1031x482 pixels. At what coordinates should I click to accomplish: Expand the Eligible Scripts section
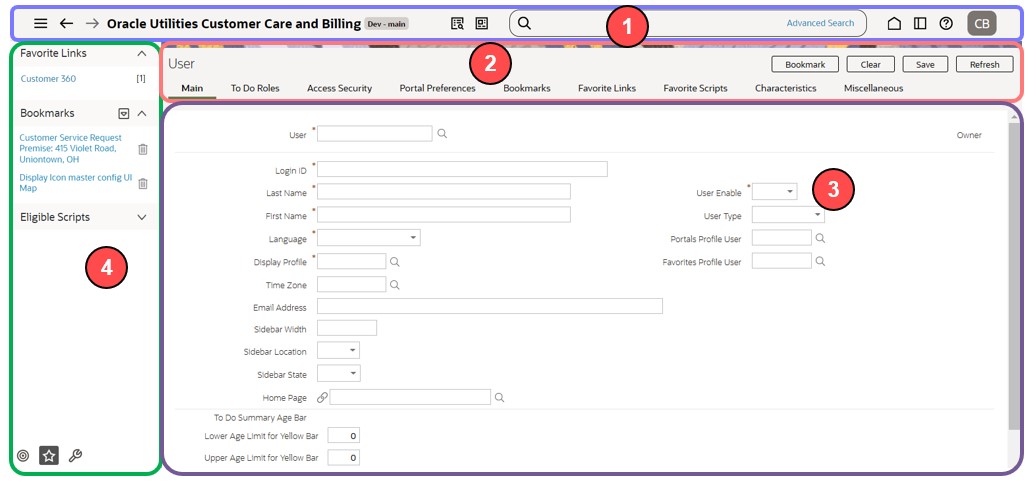[x=141, y=217]
